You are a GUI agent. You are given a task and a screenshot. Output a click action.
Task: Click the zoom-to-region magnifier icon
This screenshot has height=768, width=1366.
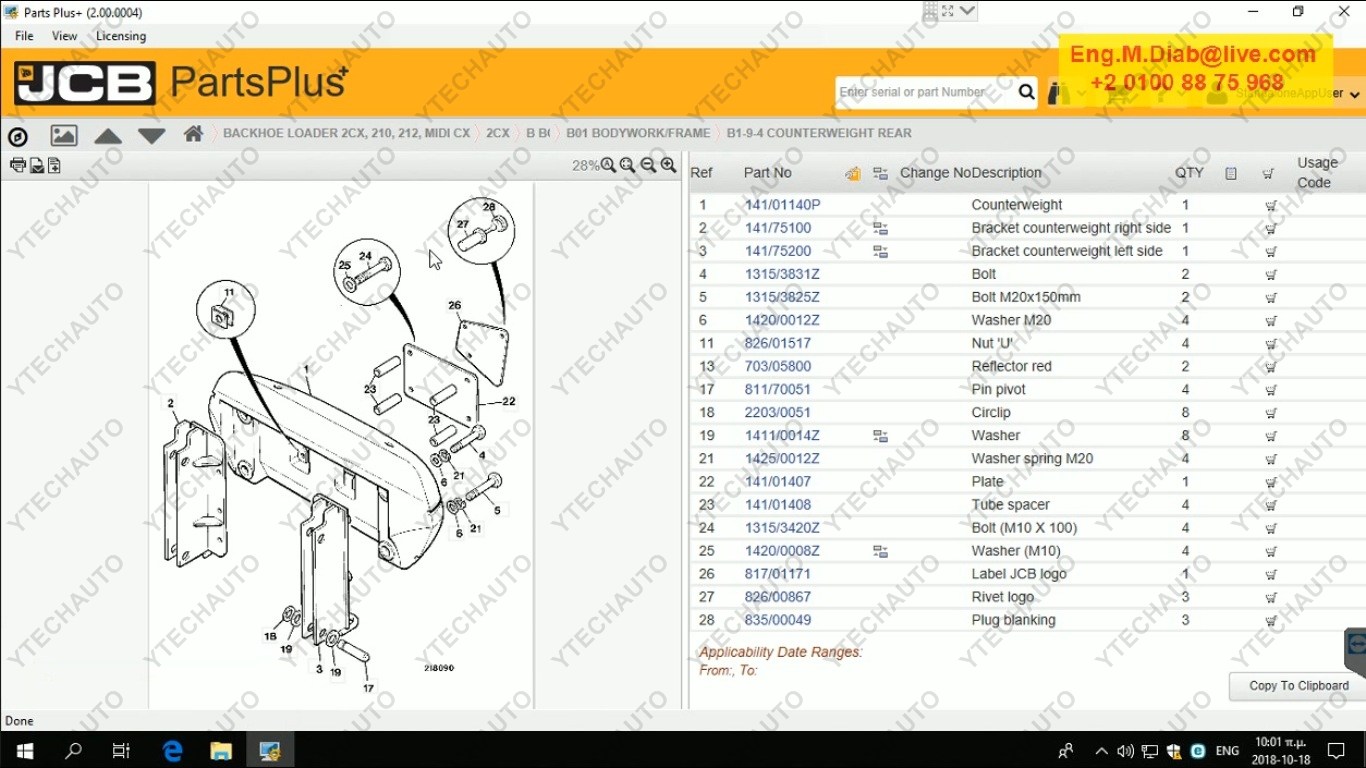coord(628,165)
